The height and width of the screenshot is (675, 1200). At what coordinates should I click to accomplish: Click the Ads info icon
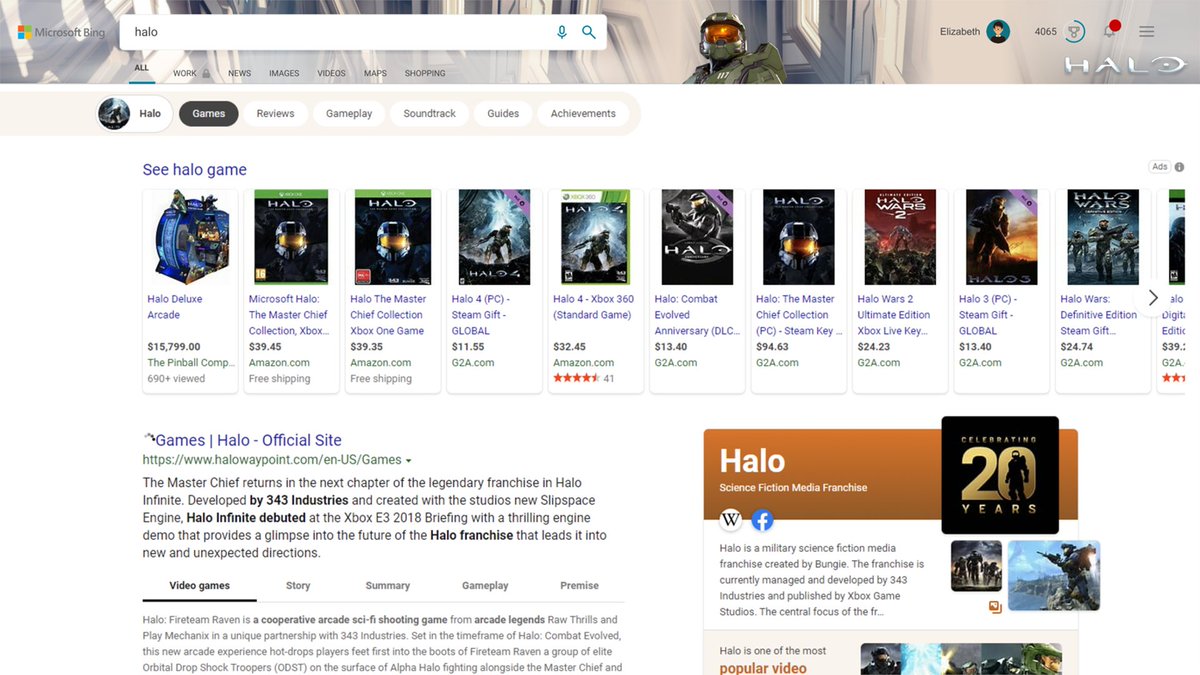pyautogui.click(x=1179, y=167)
